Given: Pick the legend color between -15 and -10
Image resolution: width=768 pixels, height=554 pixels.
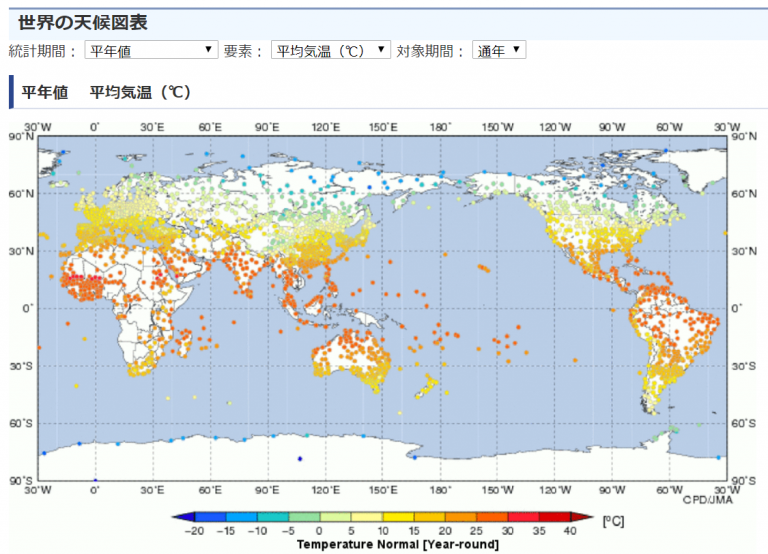Looking at the screenshot, I should tap(241, 517).
